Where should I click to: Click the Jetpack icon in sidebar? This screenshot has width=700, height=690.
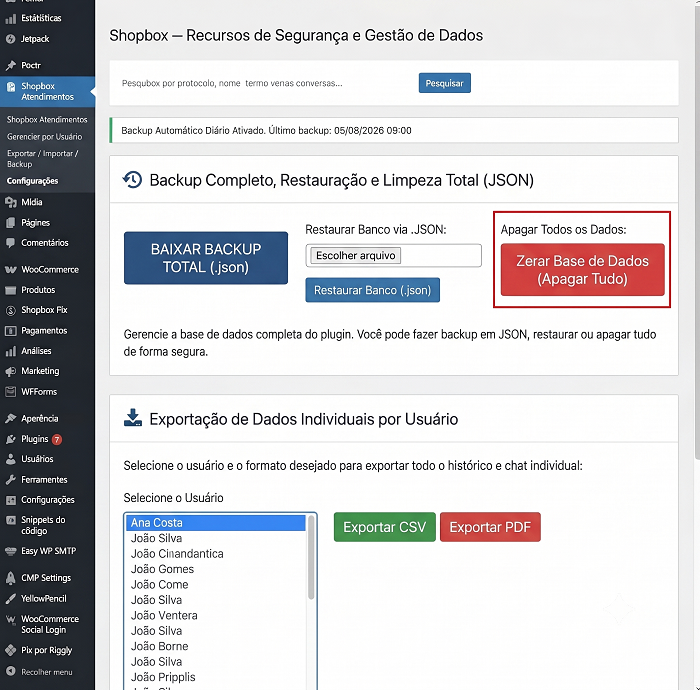11,39
